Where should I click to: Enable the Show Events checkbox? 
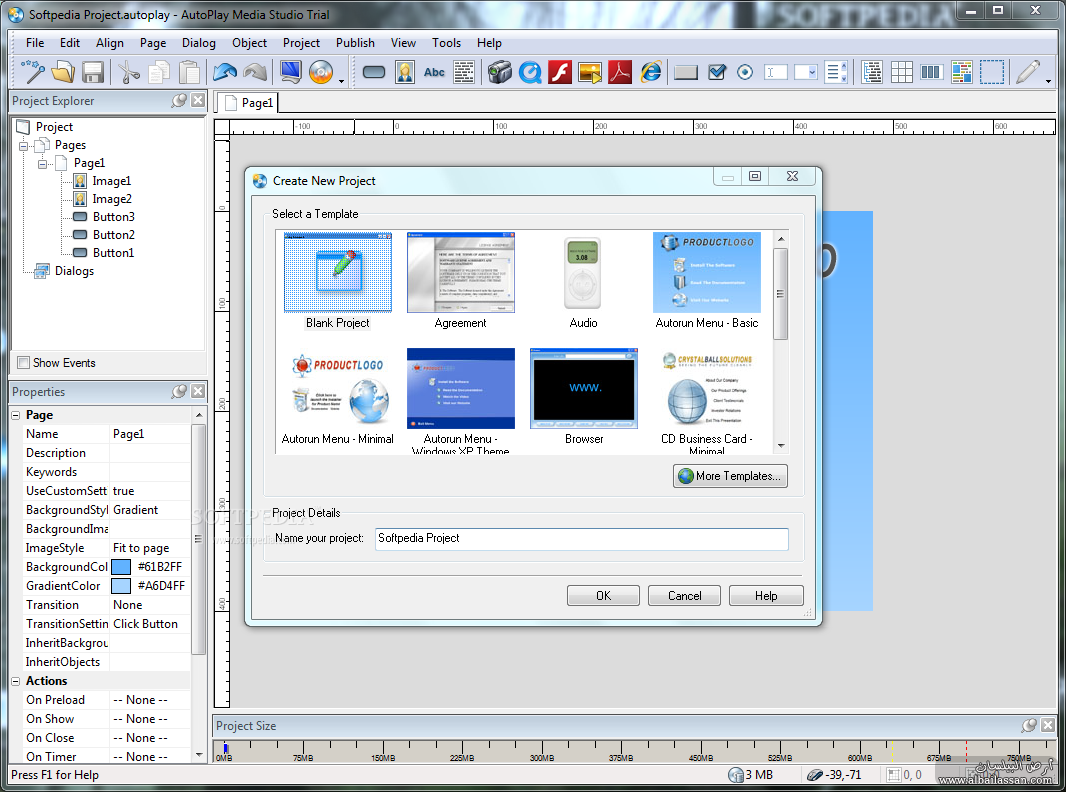(x=24, y=362)
